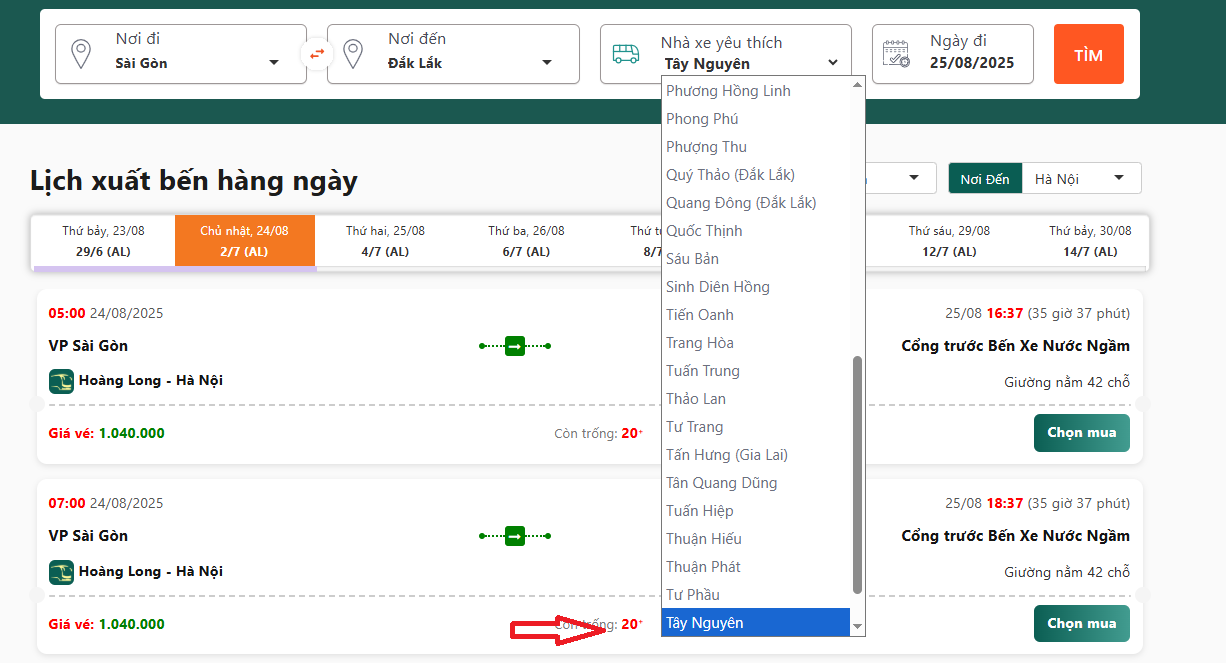Image resolution: width=1226 pixels, height=663 pixels.
Task: Choose highlighted Tây Nguyên list option
Action: tap(756, 623)
